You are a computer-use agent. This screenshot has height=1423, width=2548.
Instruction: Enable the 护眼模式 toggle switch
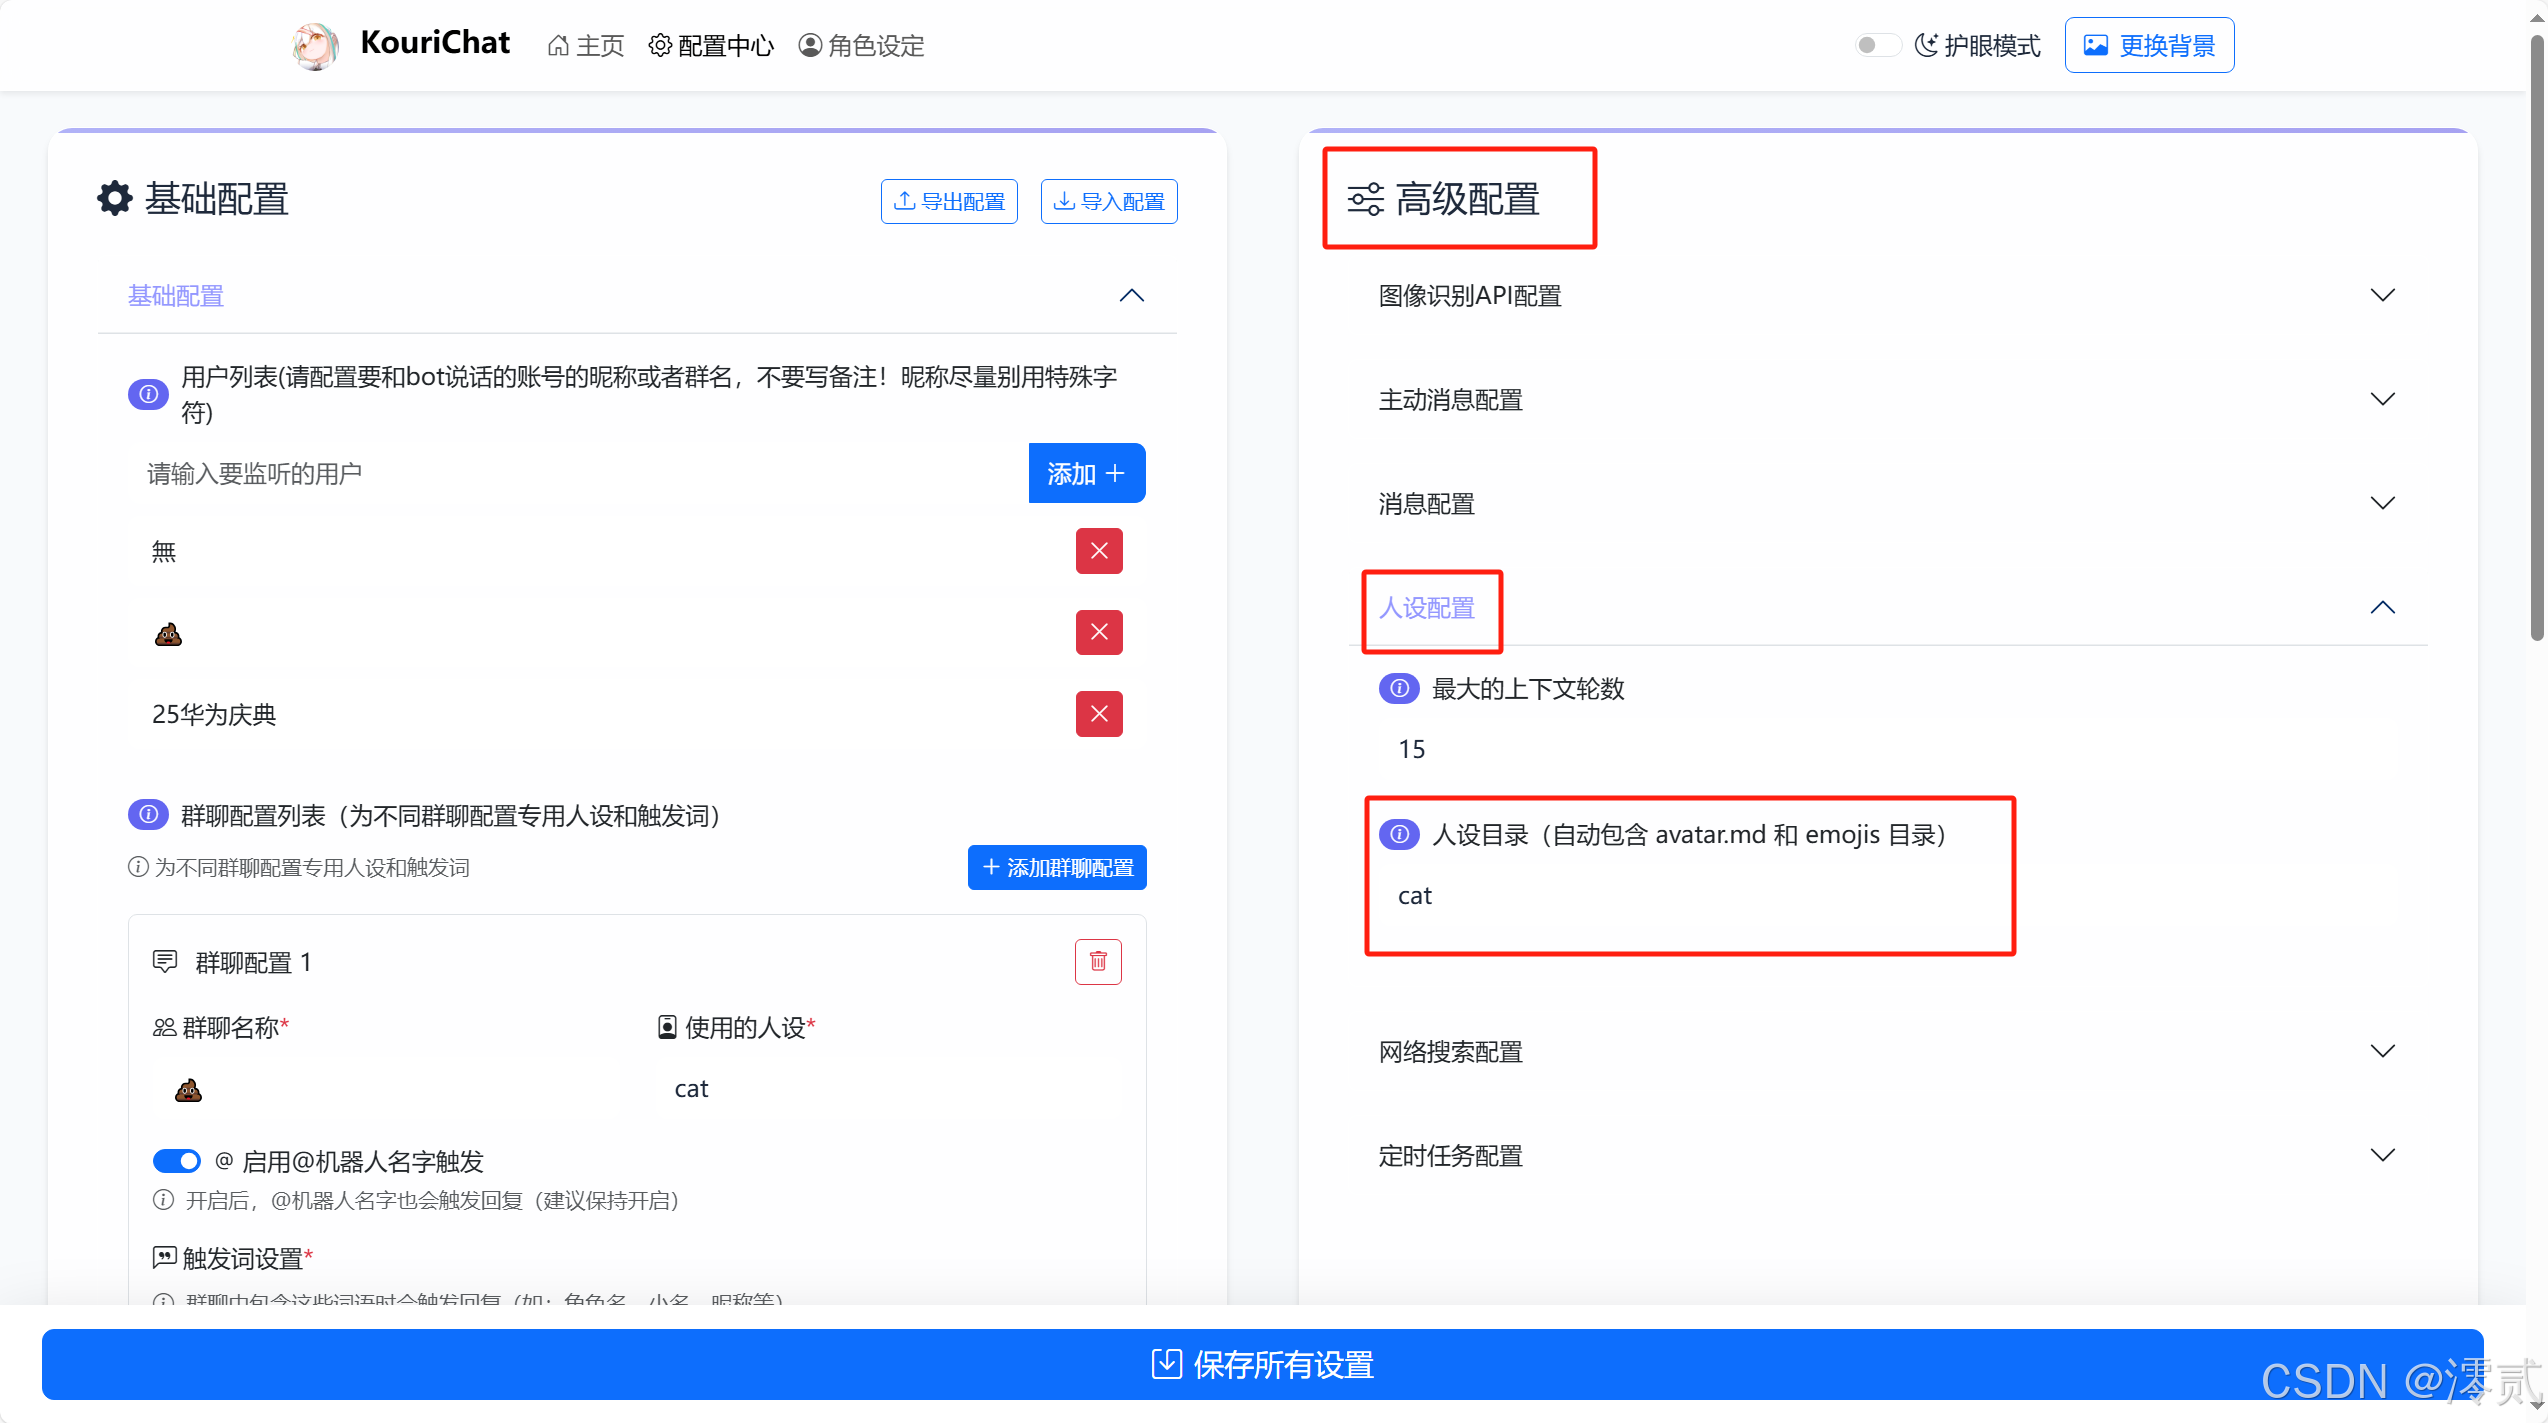(1877, 44)
